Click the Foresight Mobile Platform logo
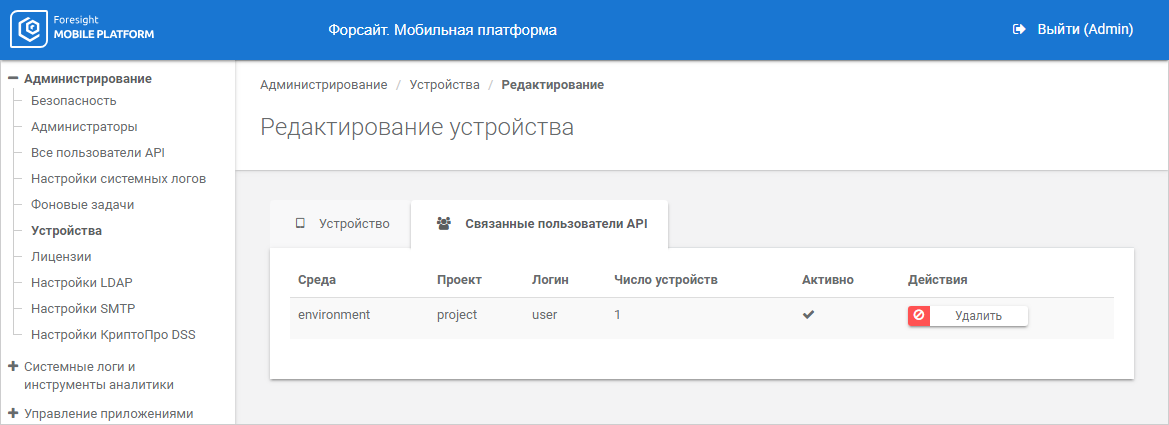 pos(83,30)
